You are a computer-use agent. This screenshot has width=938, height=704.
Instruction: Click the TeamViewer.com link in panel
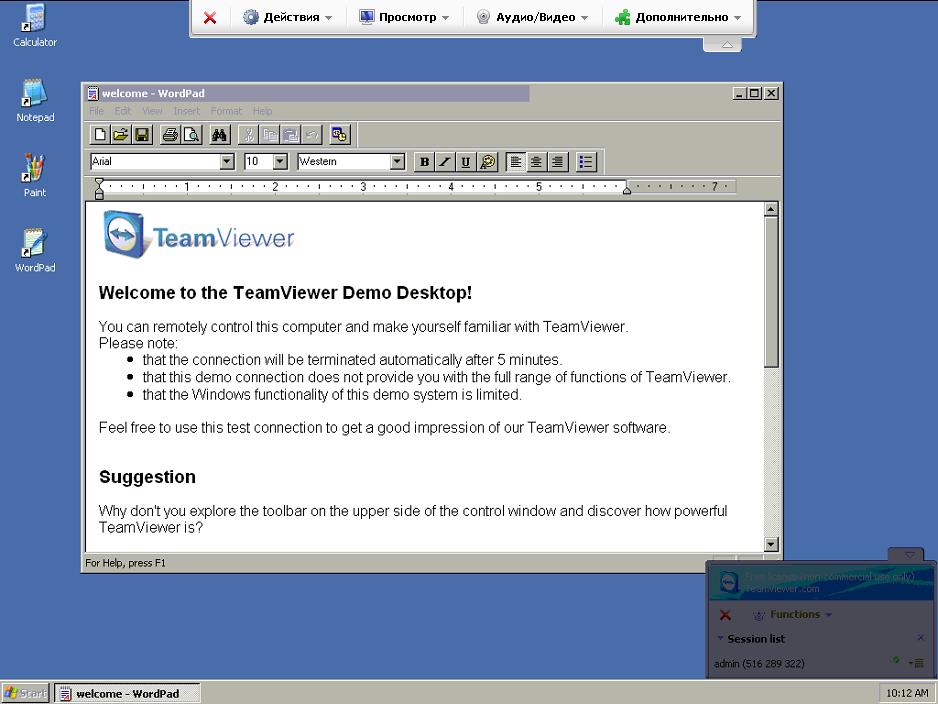[x=782, y=589]
